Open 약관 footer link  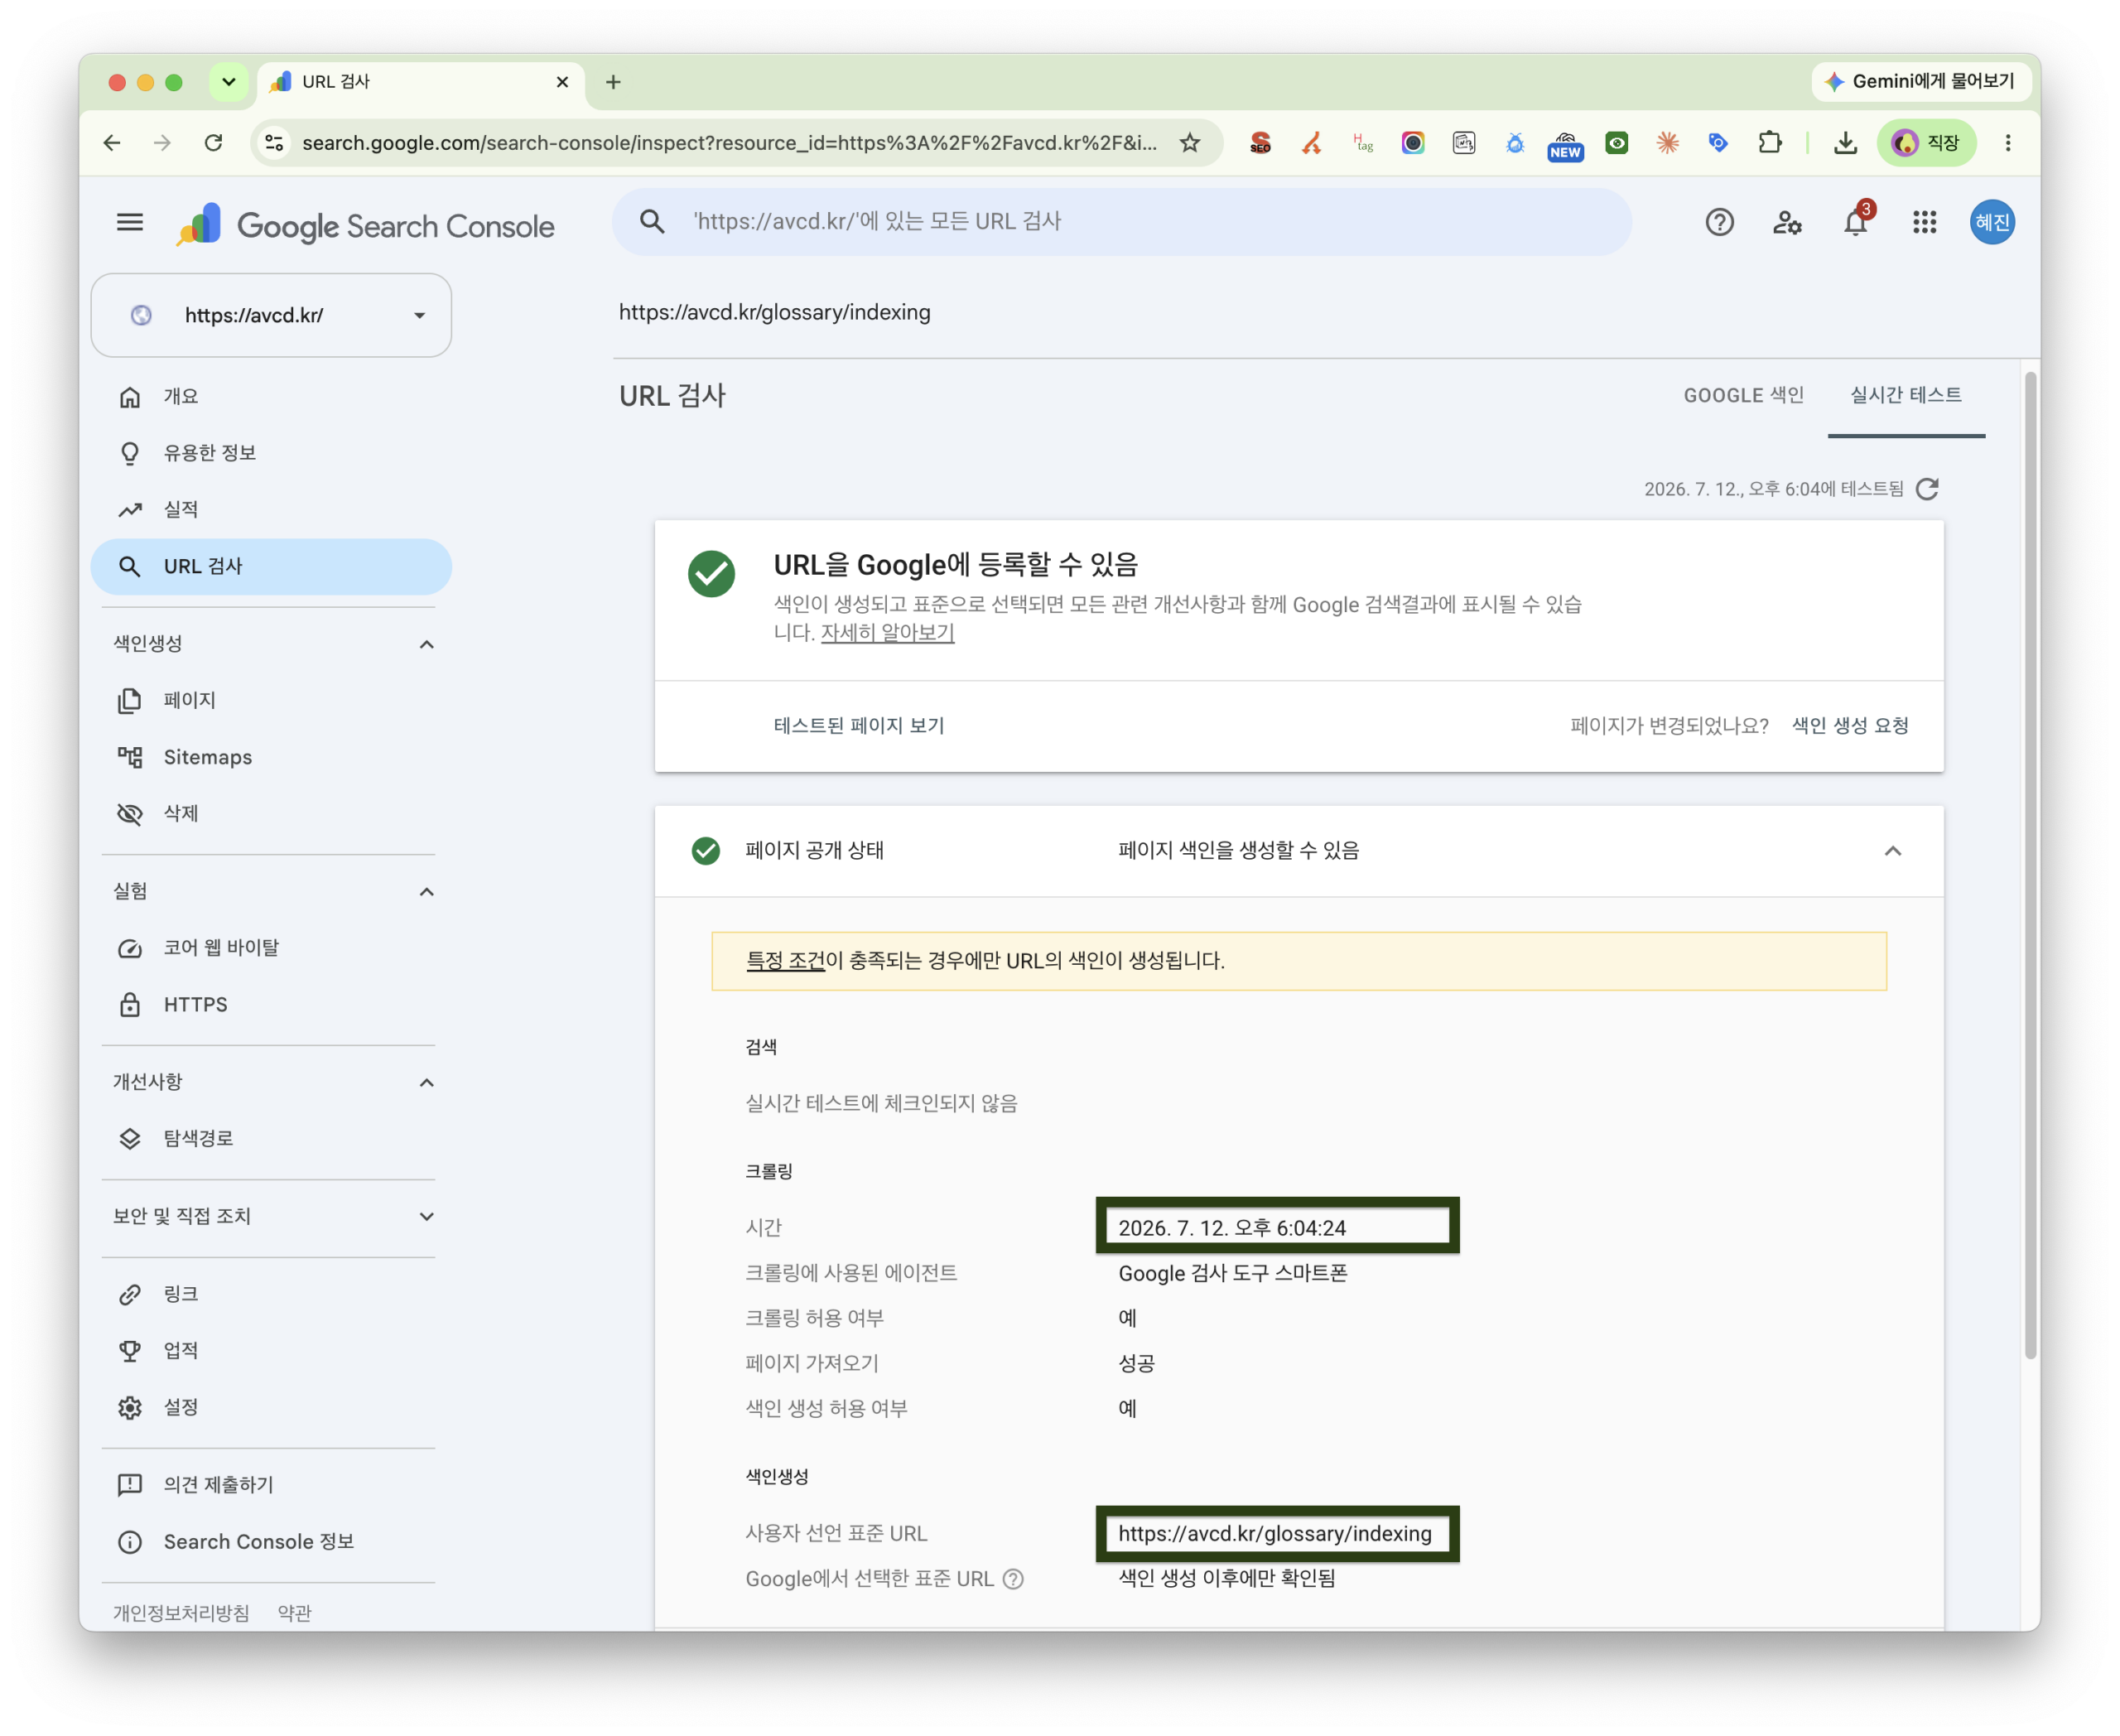click(x=294, y=1612)
